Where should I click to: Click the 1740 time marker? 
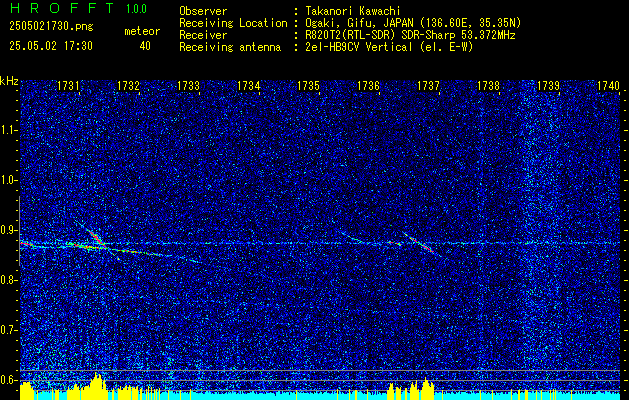tap(609, 86)
